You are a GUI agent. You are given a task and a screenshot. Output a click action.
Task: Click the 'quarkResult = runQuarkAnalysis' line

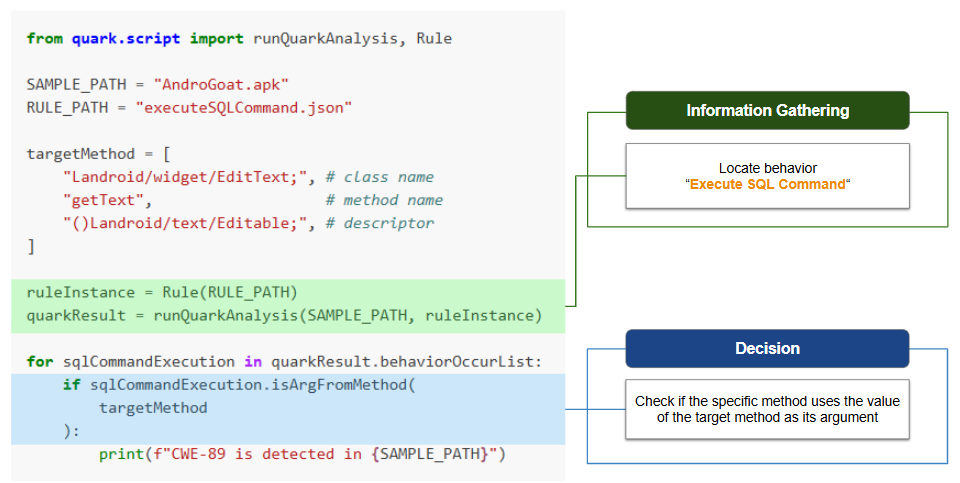pos(285,316)
